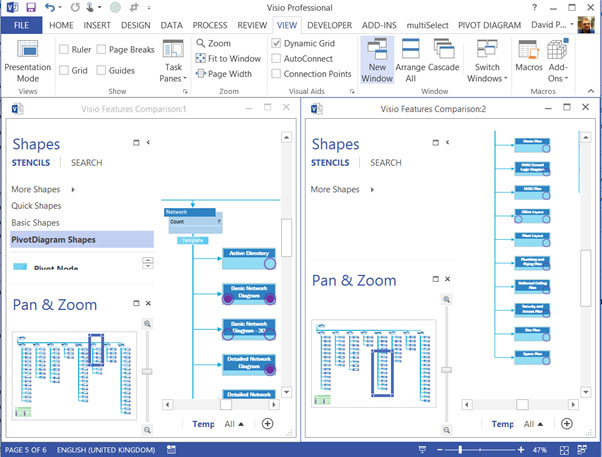Enable the Grid checkbox
The width and height of the screenshot is (602, 457).
(64, 70)
